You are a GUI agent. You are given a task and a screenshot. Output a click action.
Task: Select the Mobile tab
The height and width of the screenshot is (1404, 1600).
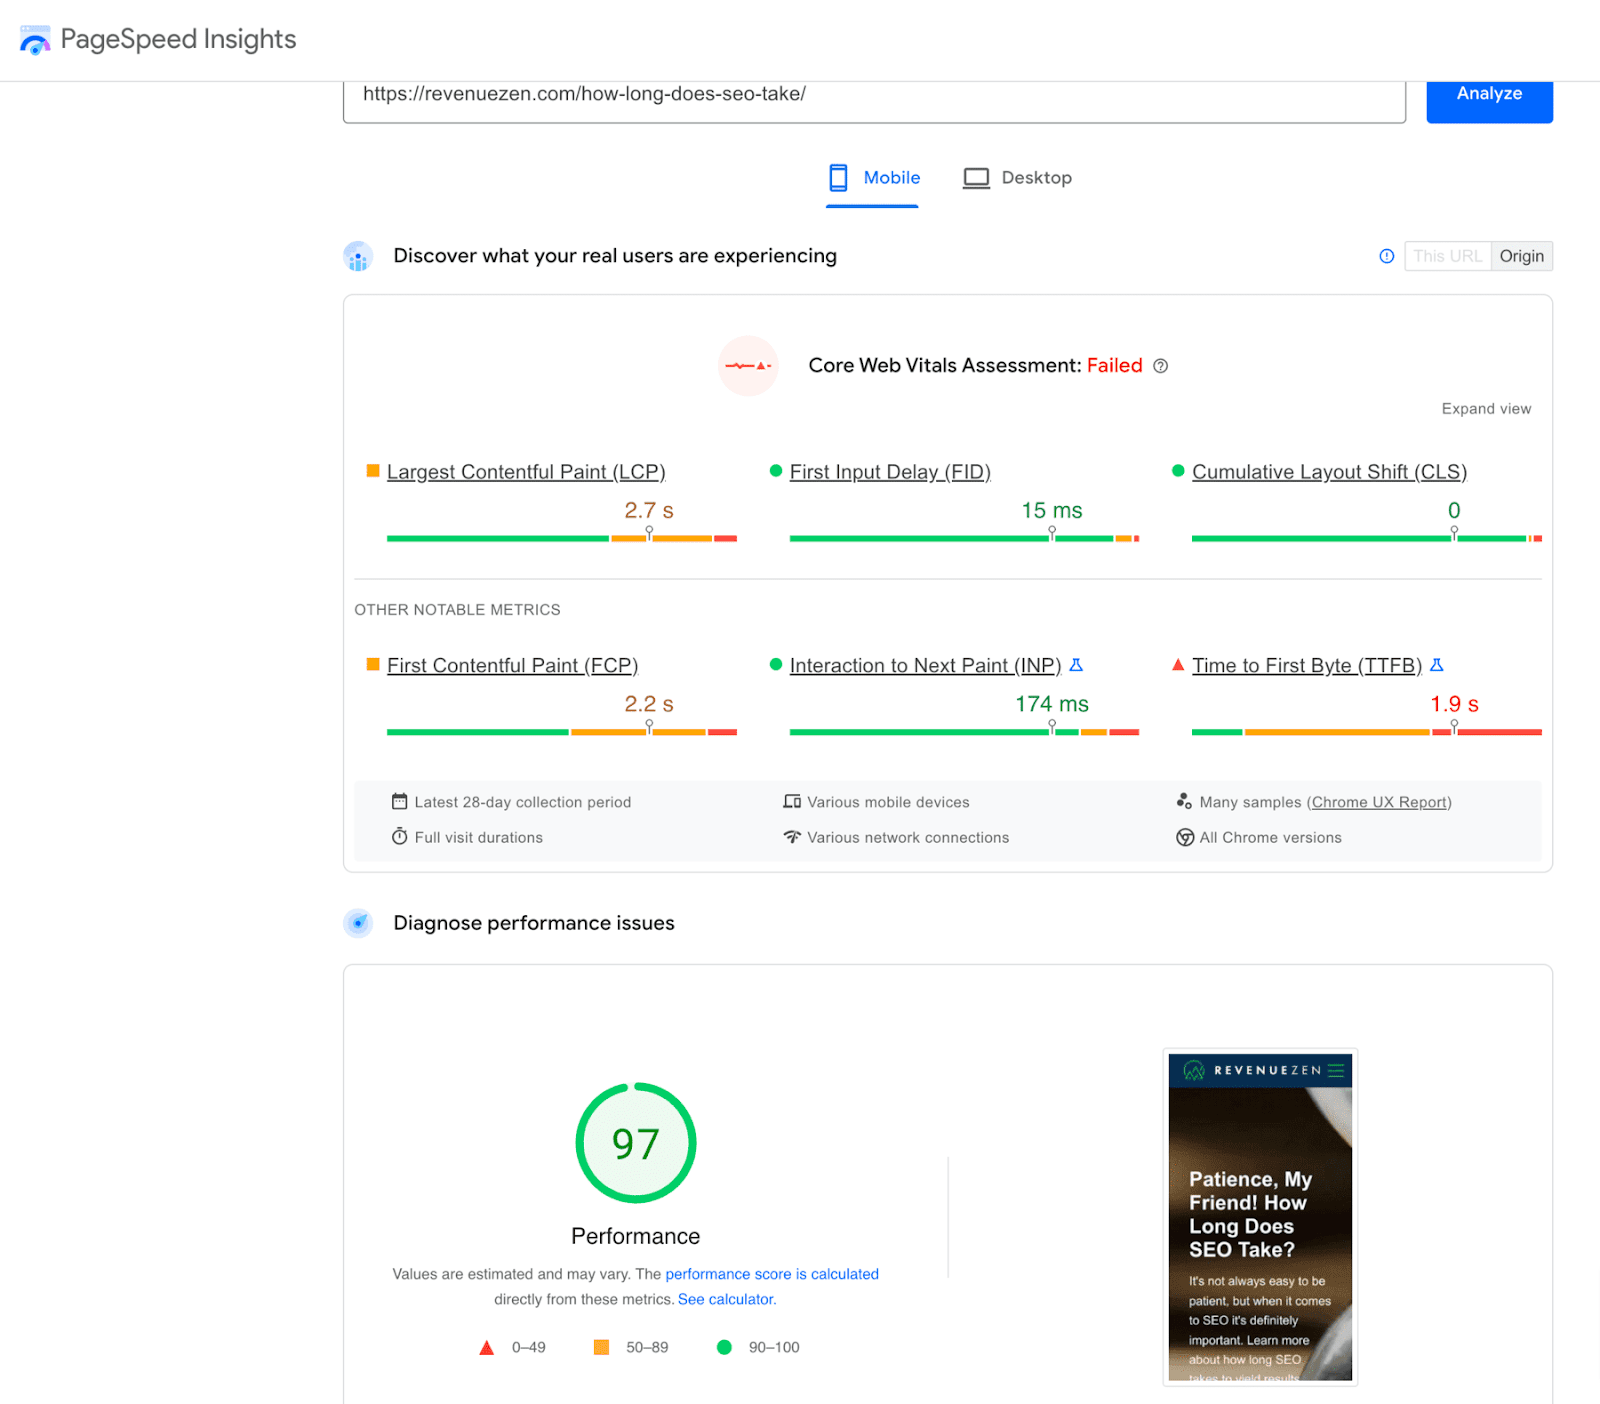click(873, 179)
